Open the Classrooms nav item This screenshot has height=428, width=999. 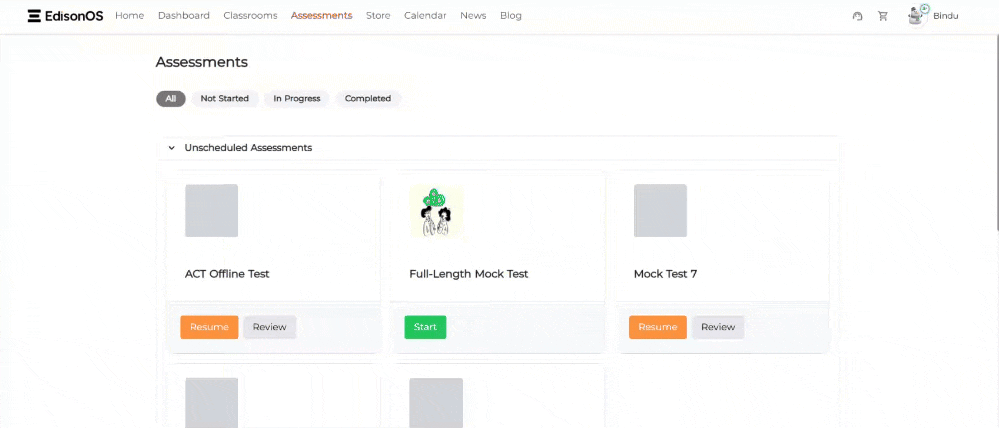click(x=250, y=16)
